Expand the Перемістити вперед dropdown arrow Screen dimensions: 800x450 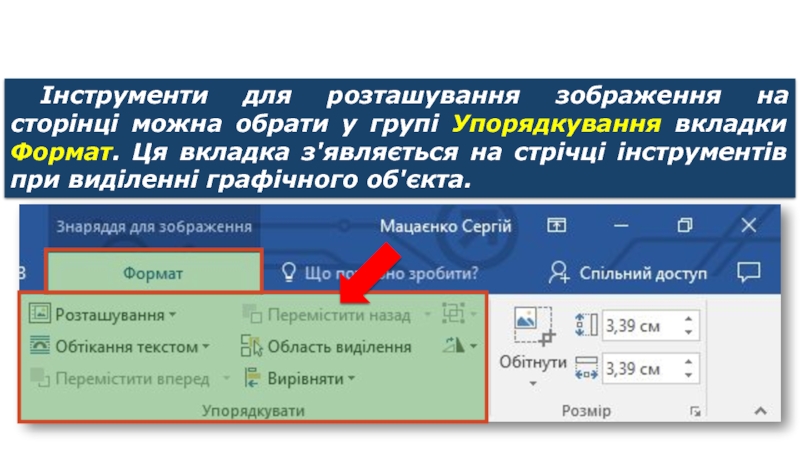tap(226, 379)
